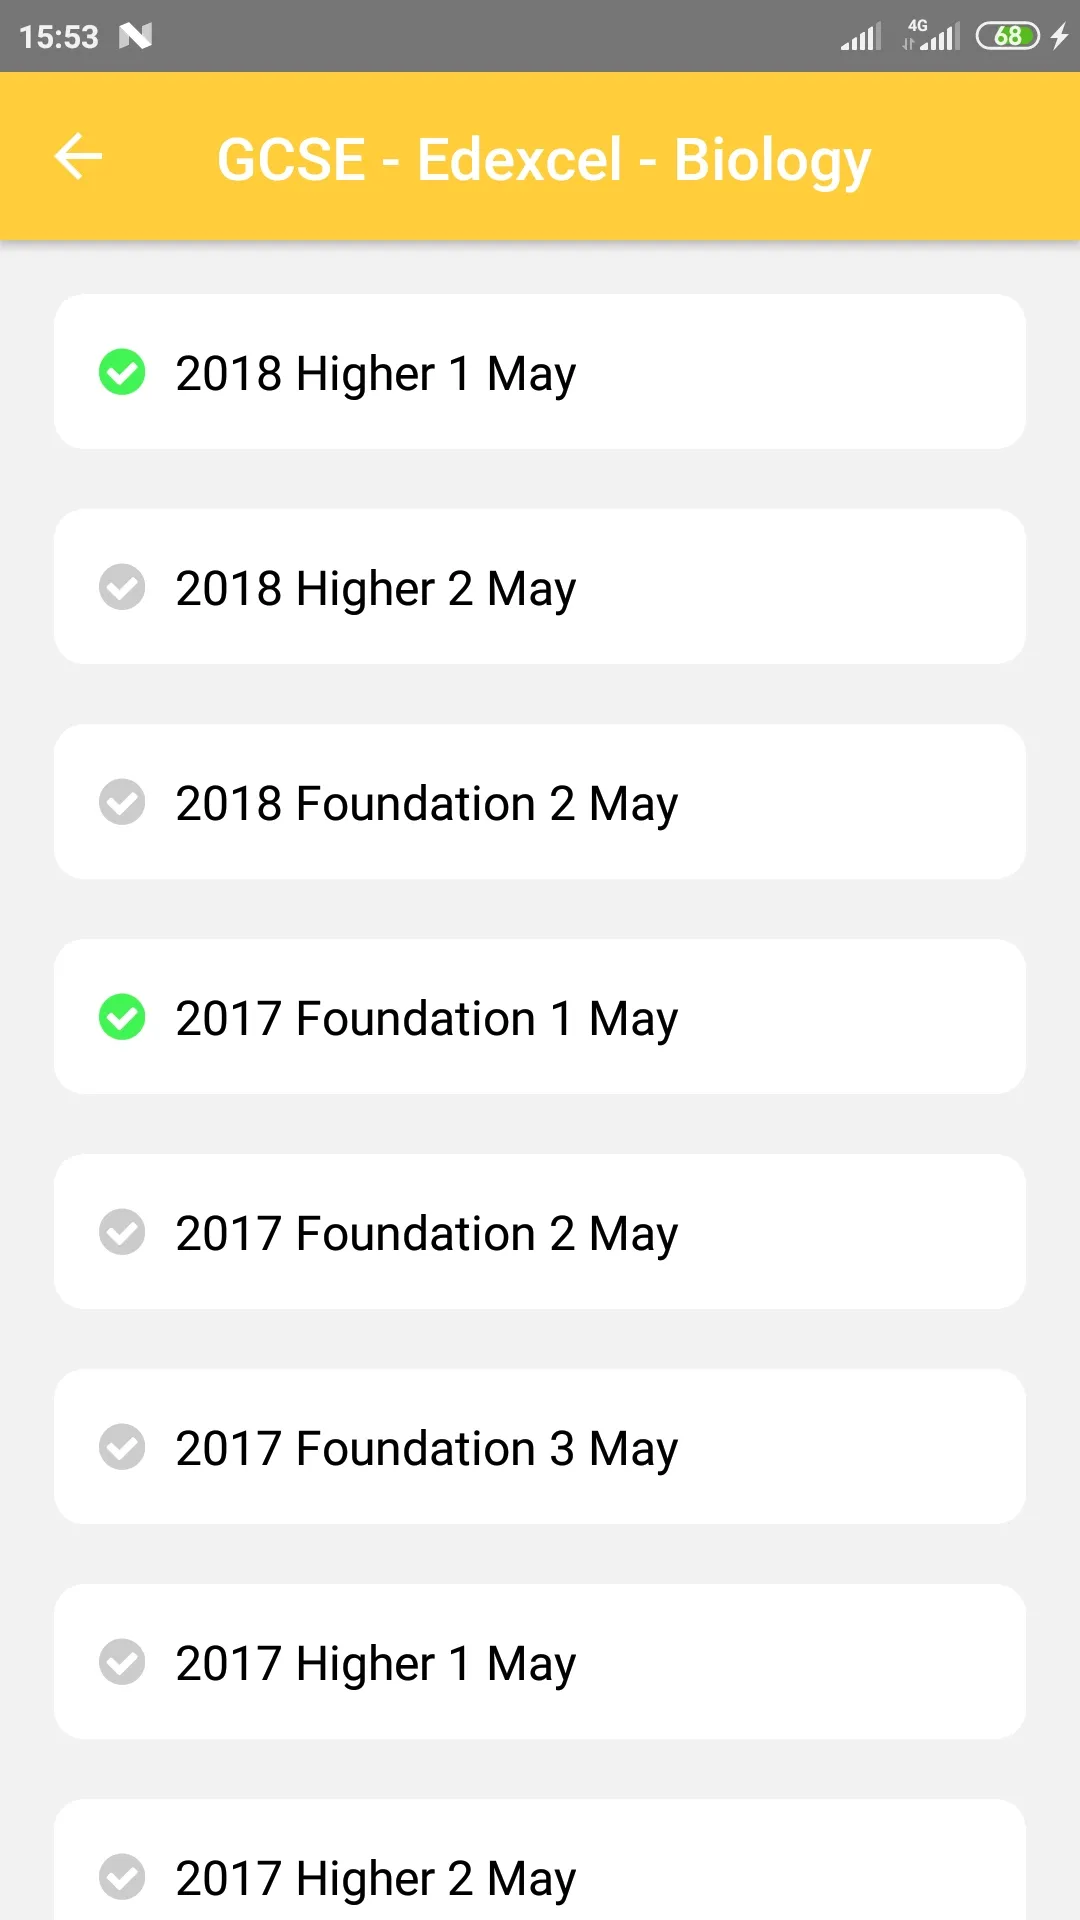The height and width of the screenshot is (1920, 1080).
Task: Open the 2017 Higher 1 May paper
Action: pos(540,1662)
